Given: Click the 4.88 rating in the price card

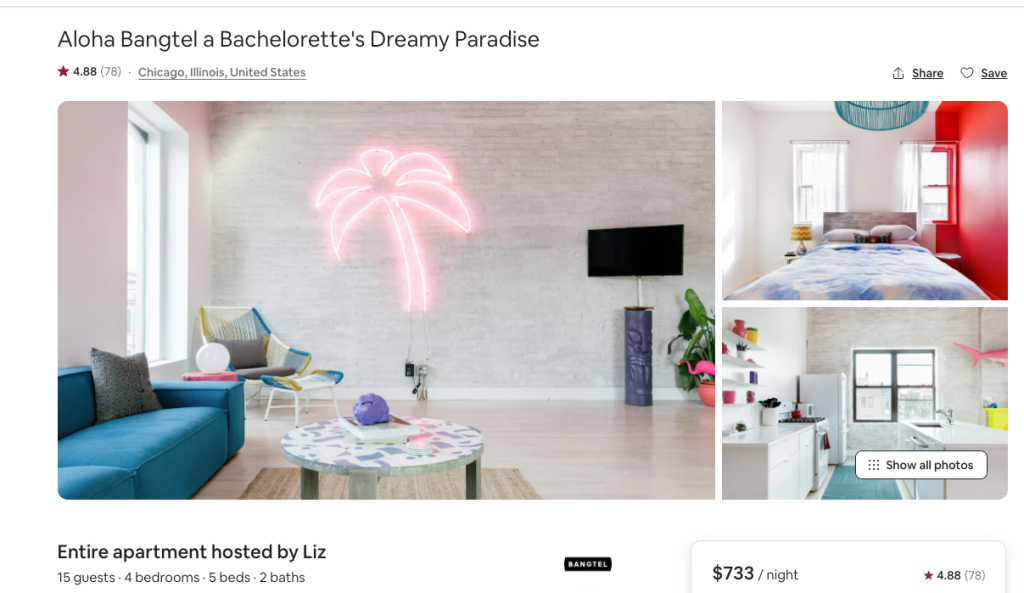Looking at the screenshot, I should pyautogui.click(x=948, y=575).
